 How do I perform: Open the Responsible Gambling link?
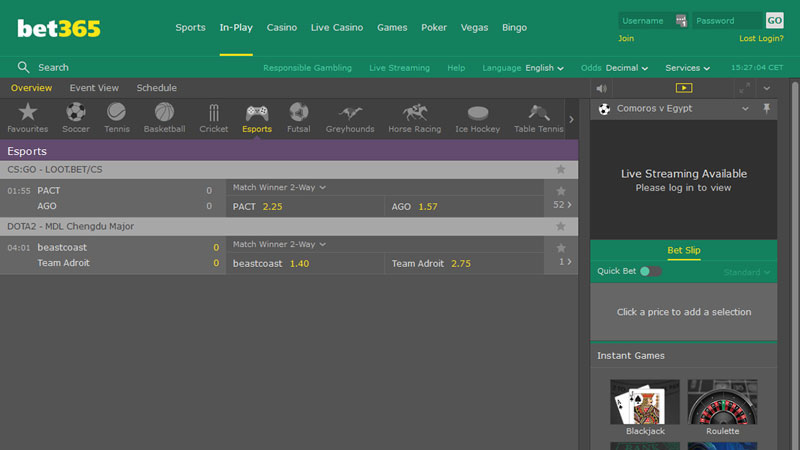click(x=307, y=68)
